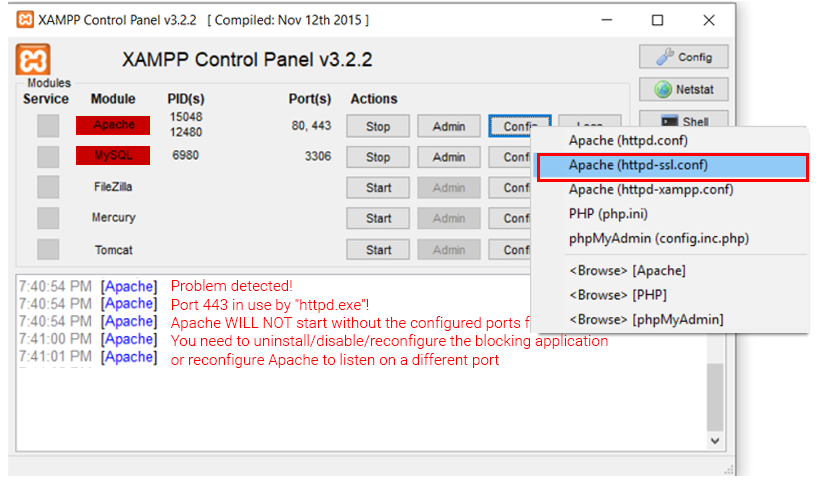Toggle the MySQL service checkbox
The width and height of the screenshot is (822, 480).
pos(48,156)
